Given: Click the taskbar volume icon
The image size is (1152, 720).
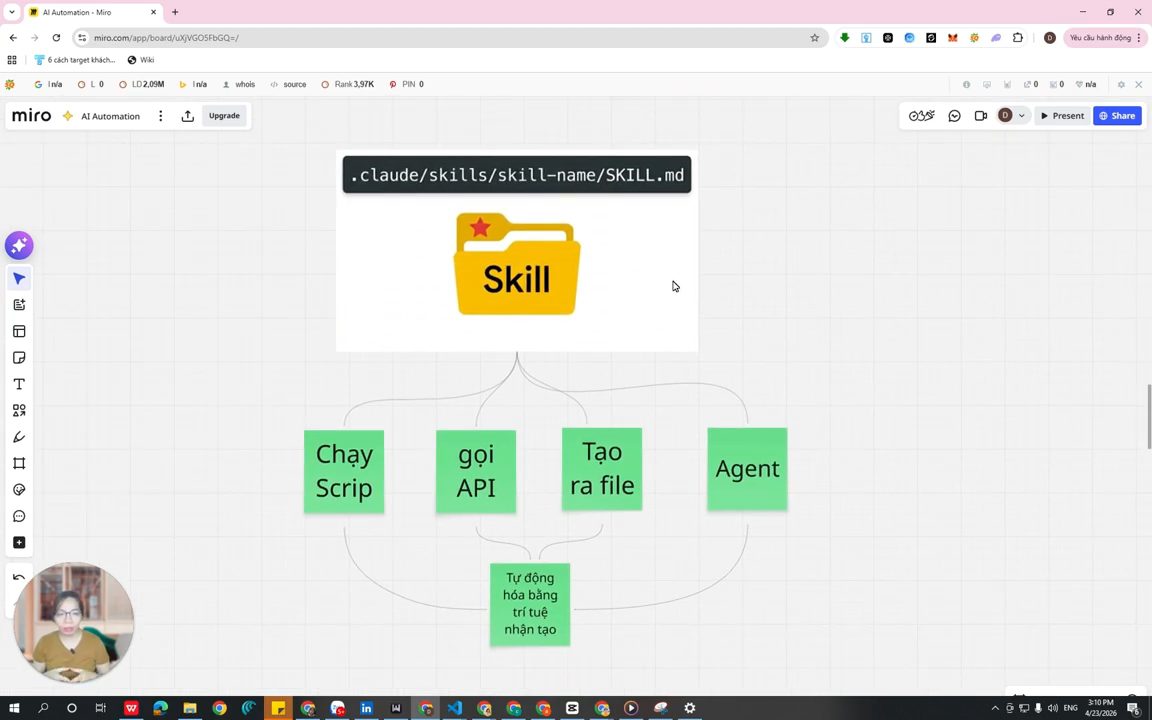Looking at the screenshot, I should (x=1052, y=708).
